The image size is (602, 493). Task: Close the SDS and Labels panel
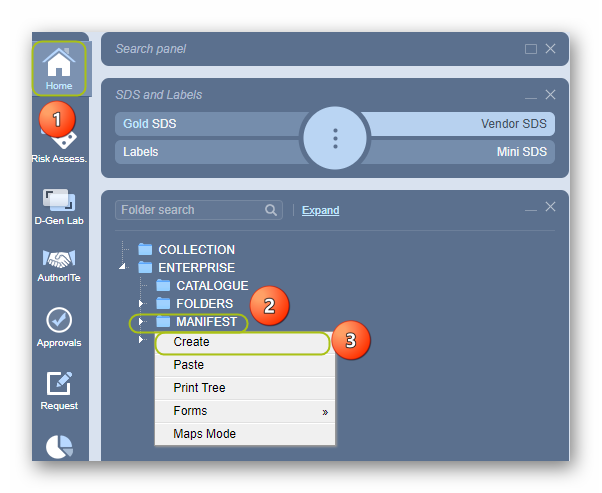click(x=551, y=94)
